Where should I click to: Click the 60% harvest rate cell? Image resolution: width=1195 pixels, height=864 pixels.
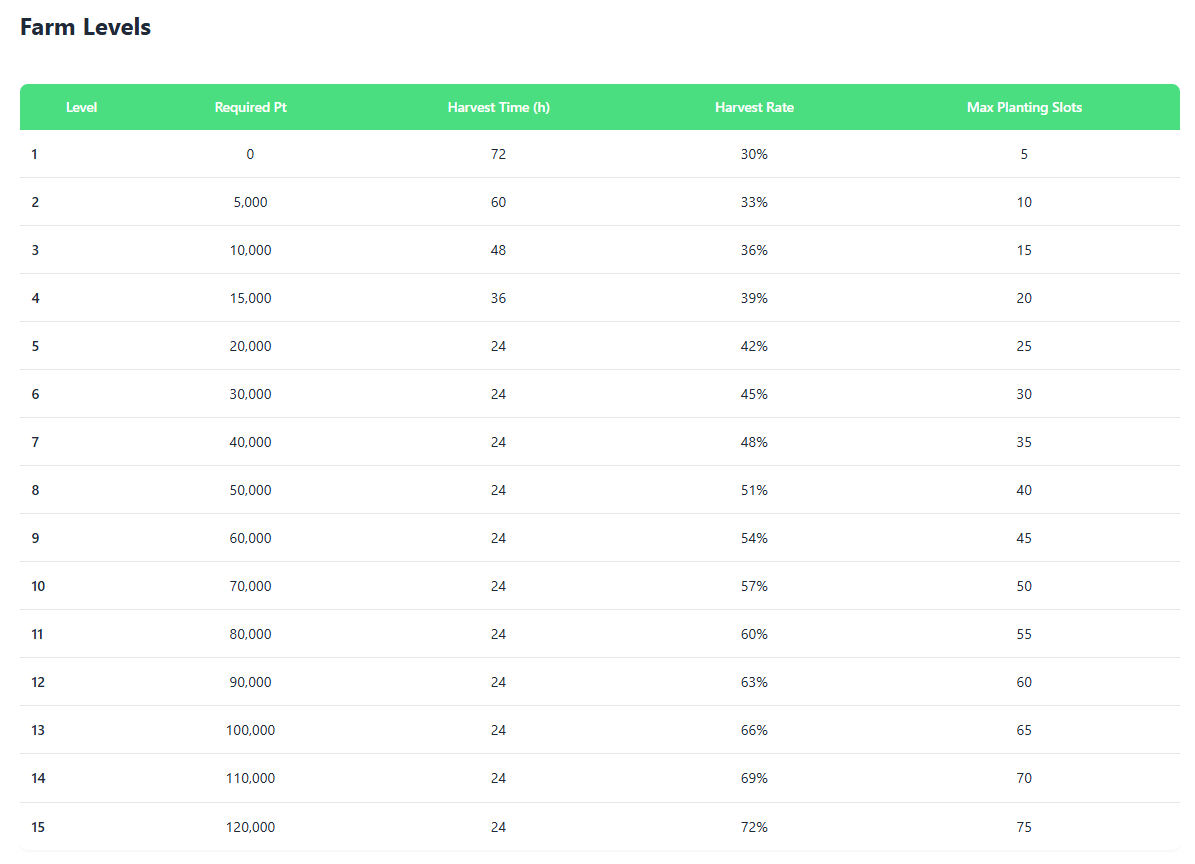(x=754, y=634)
